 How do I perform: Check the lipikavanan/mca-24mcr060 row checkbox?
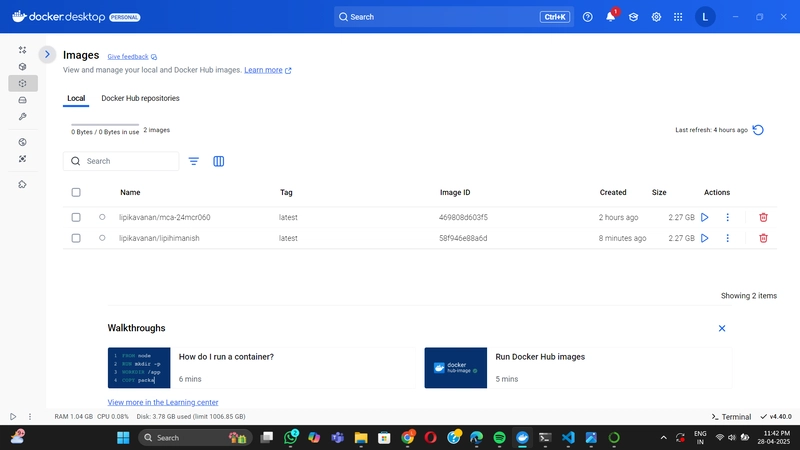(76, 217)
